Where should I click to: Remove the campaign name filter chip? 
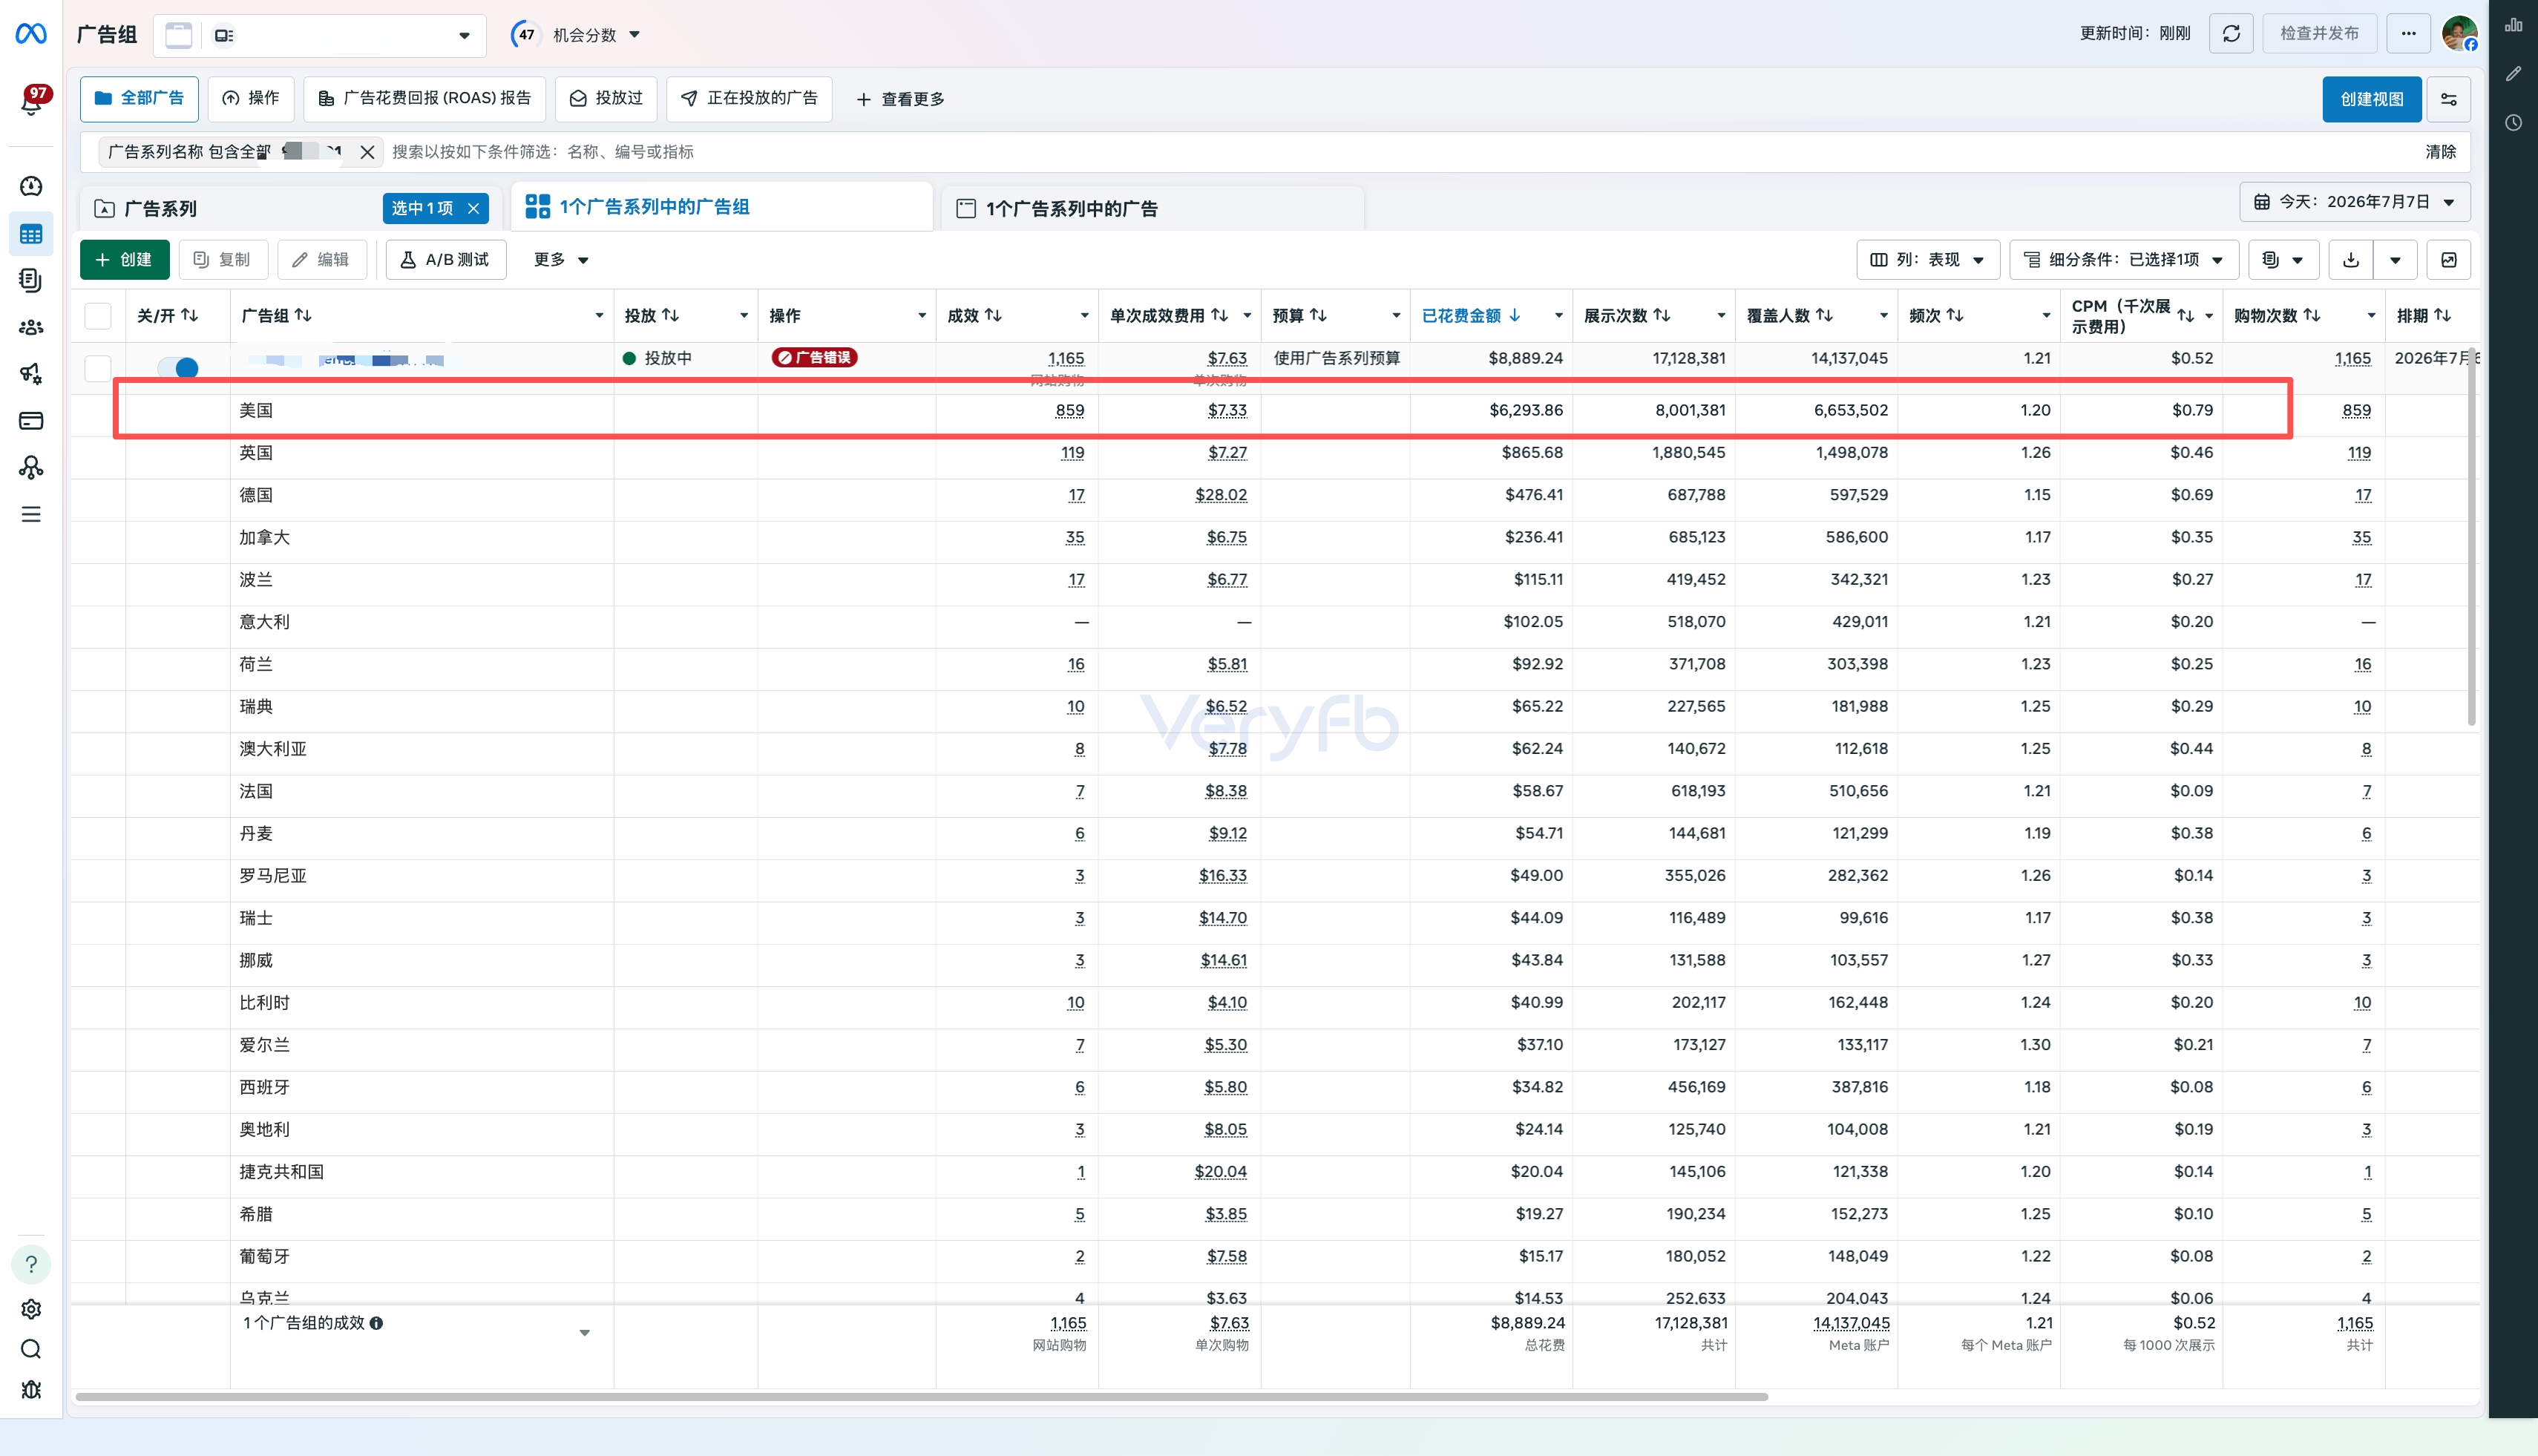(367, 152)
